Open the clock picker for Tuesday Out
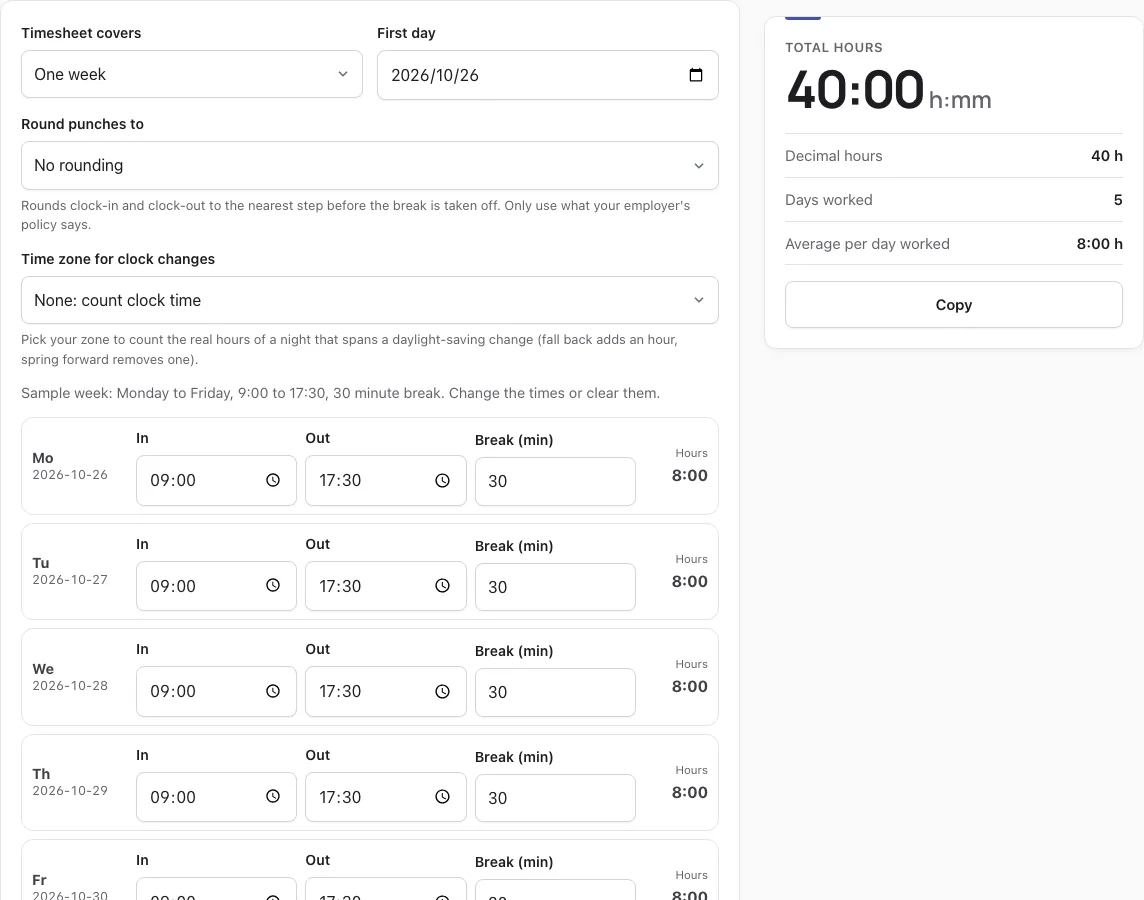 pos(442,586)
